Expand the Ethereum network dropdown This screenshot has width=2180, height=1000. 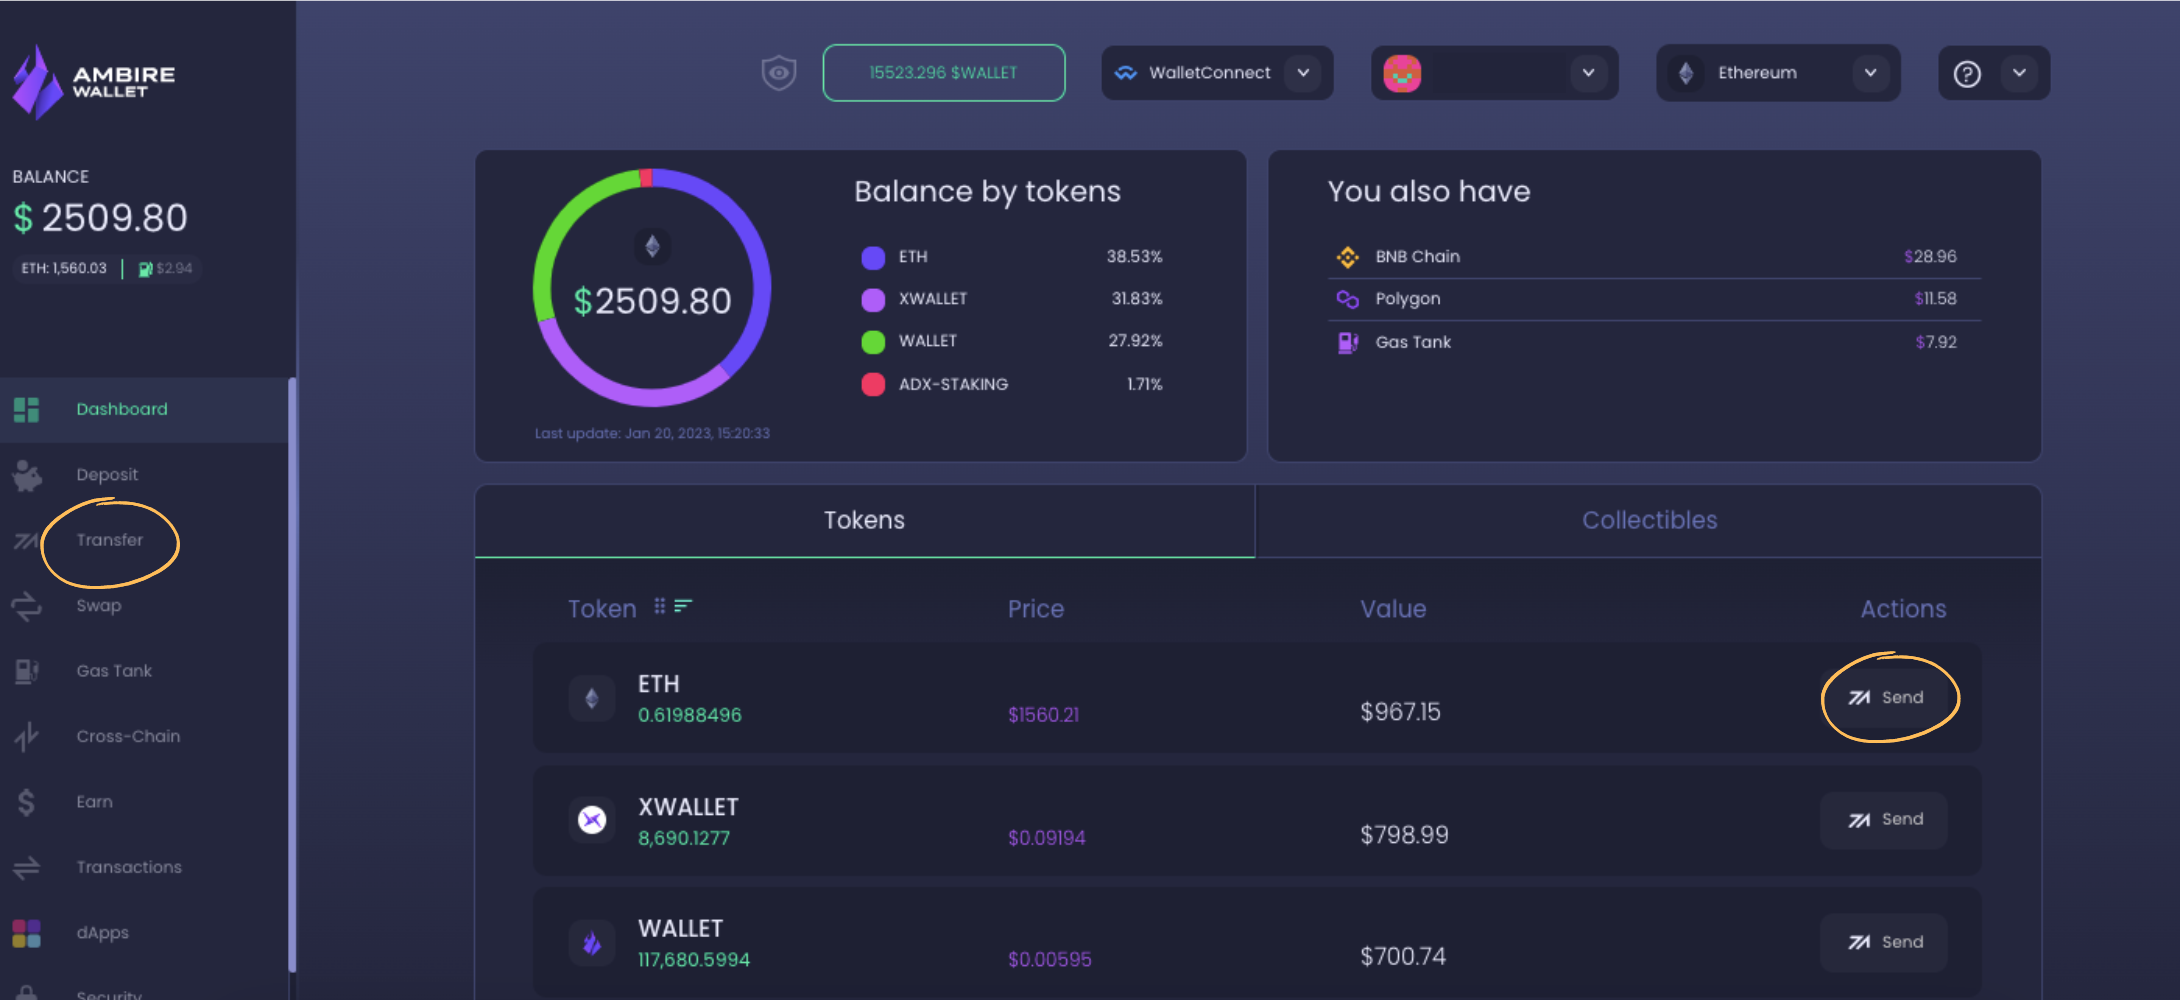[x=1870, y=73]
